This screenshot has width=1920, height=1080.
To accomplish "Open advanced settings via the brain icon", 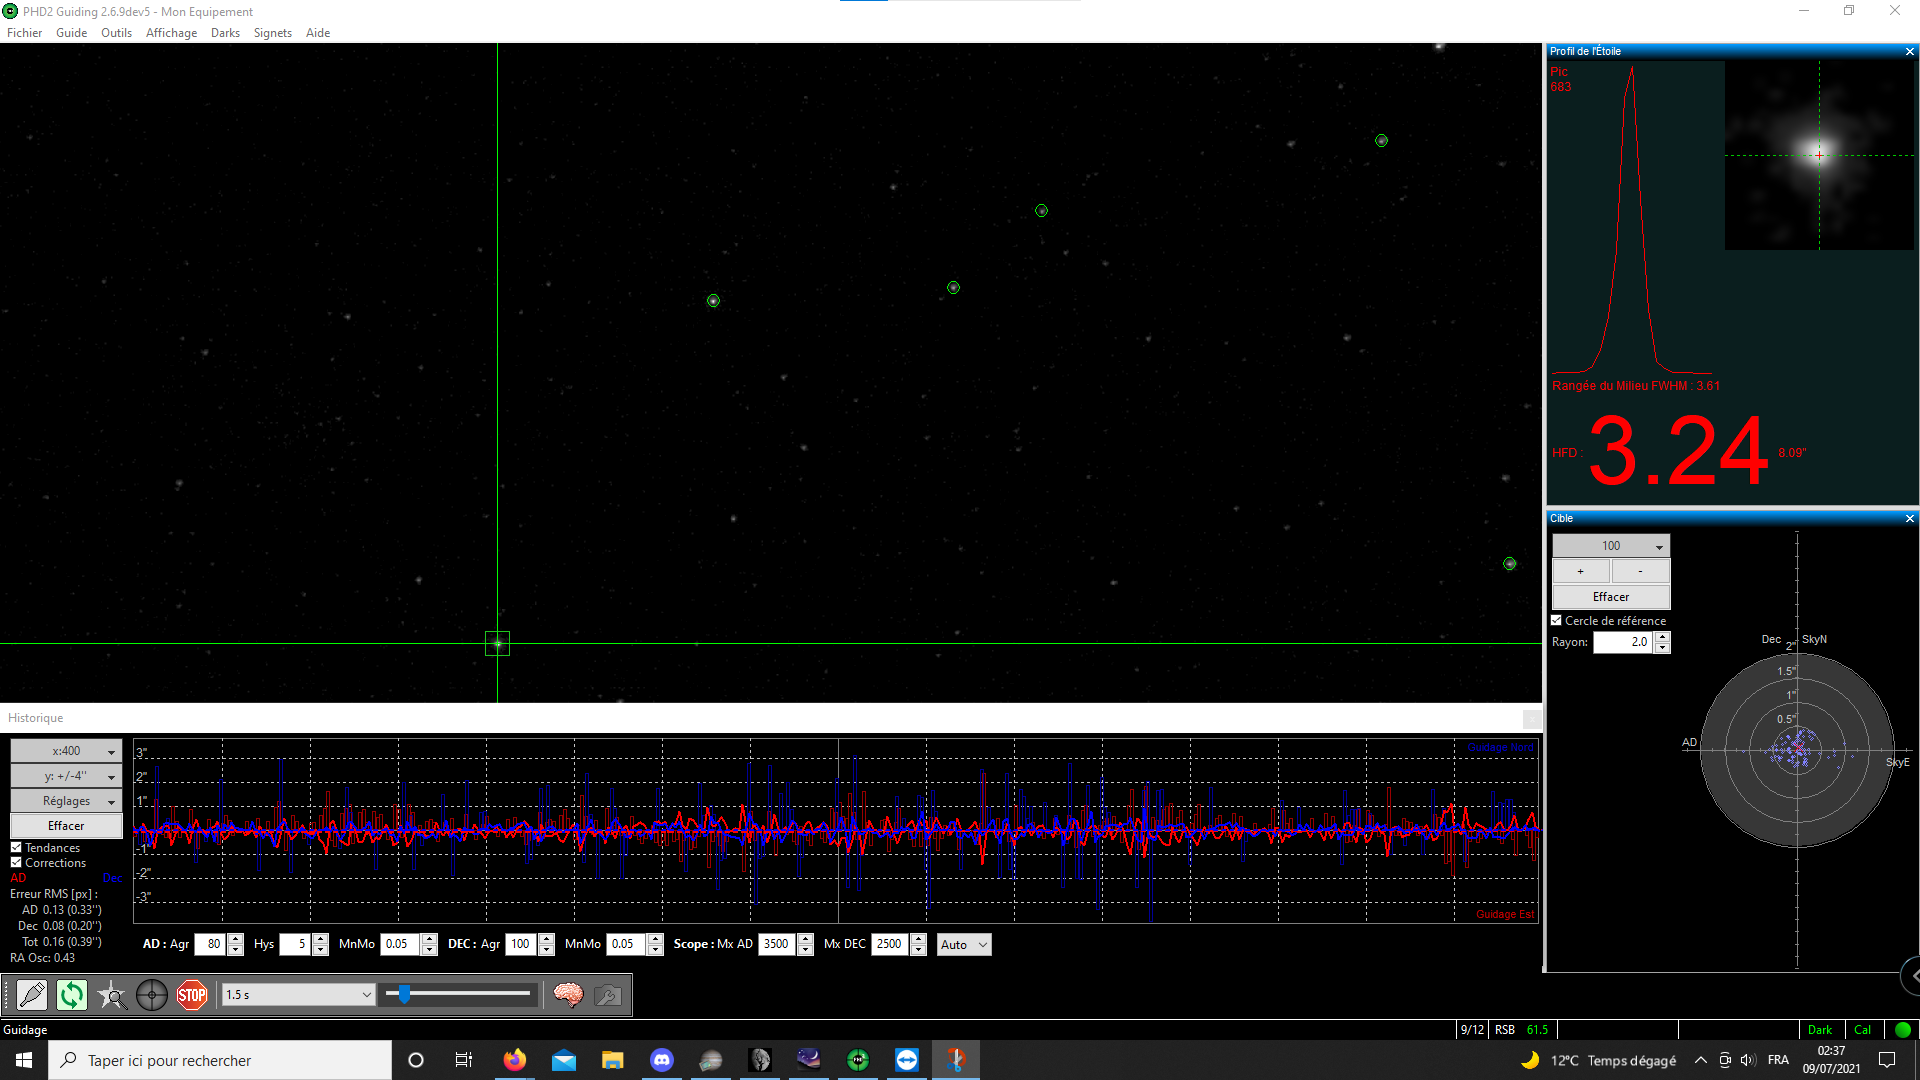I will (x=568, y=995).
